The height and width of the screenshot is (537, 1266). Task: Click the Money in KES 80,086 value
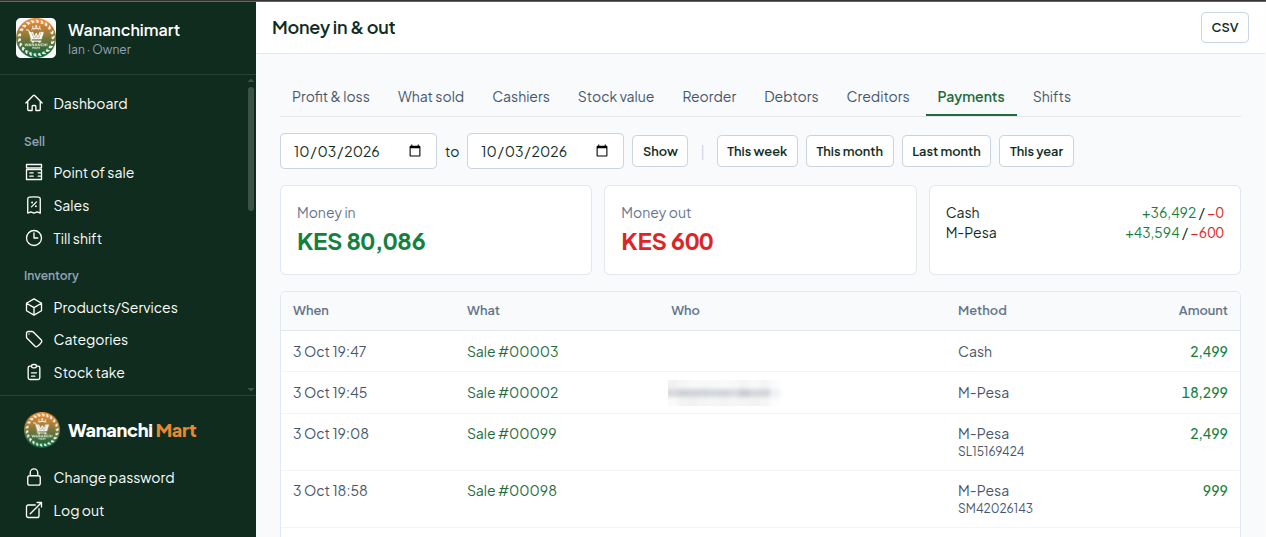[x=361, y=242]
